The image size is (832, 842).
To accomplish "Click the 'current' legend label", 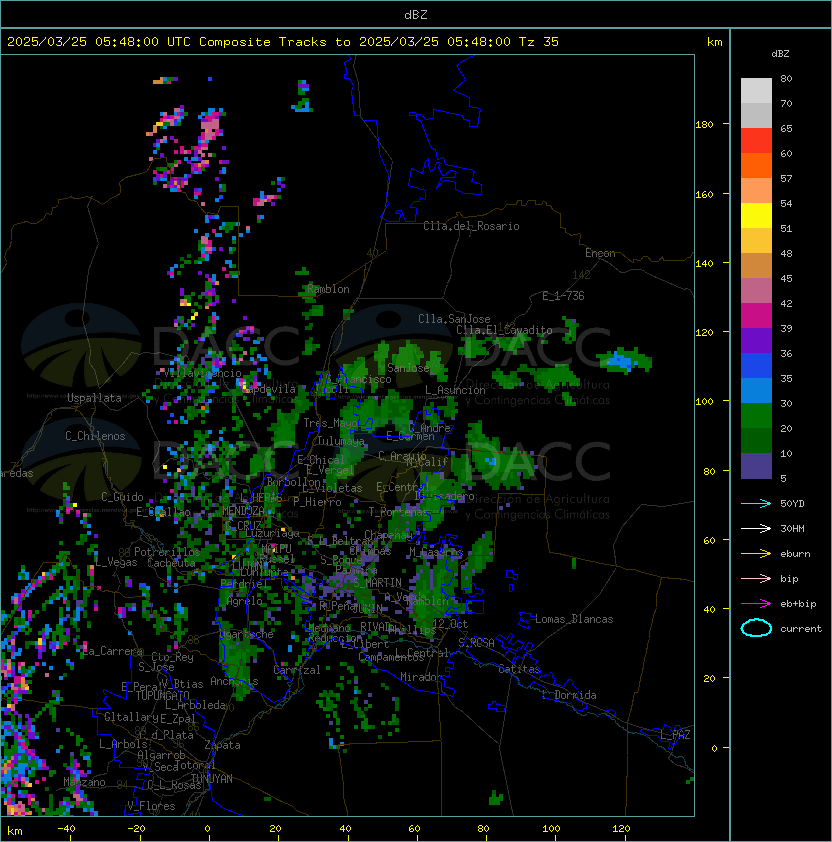I will [801, 629].
